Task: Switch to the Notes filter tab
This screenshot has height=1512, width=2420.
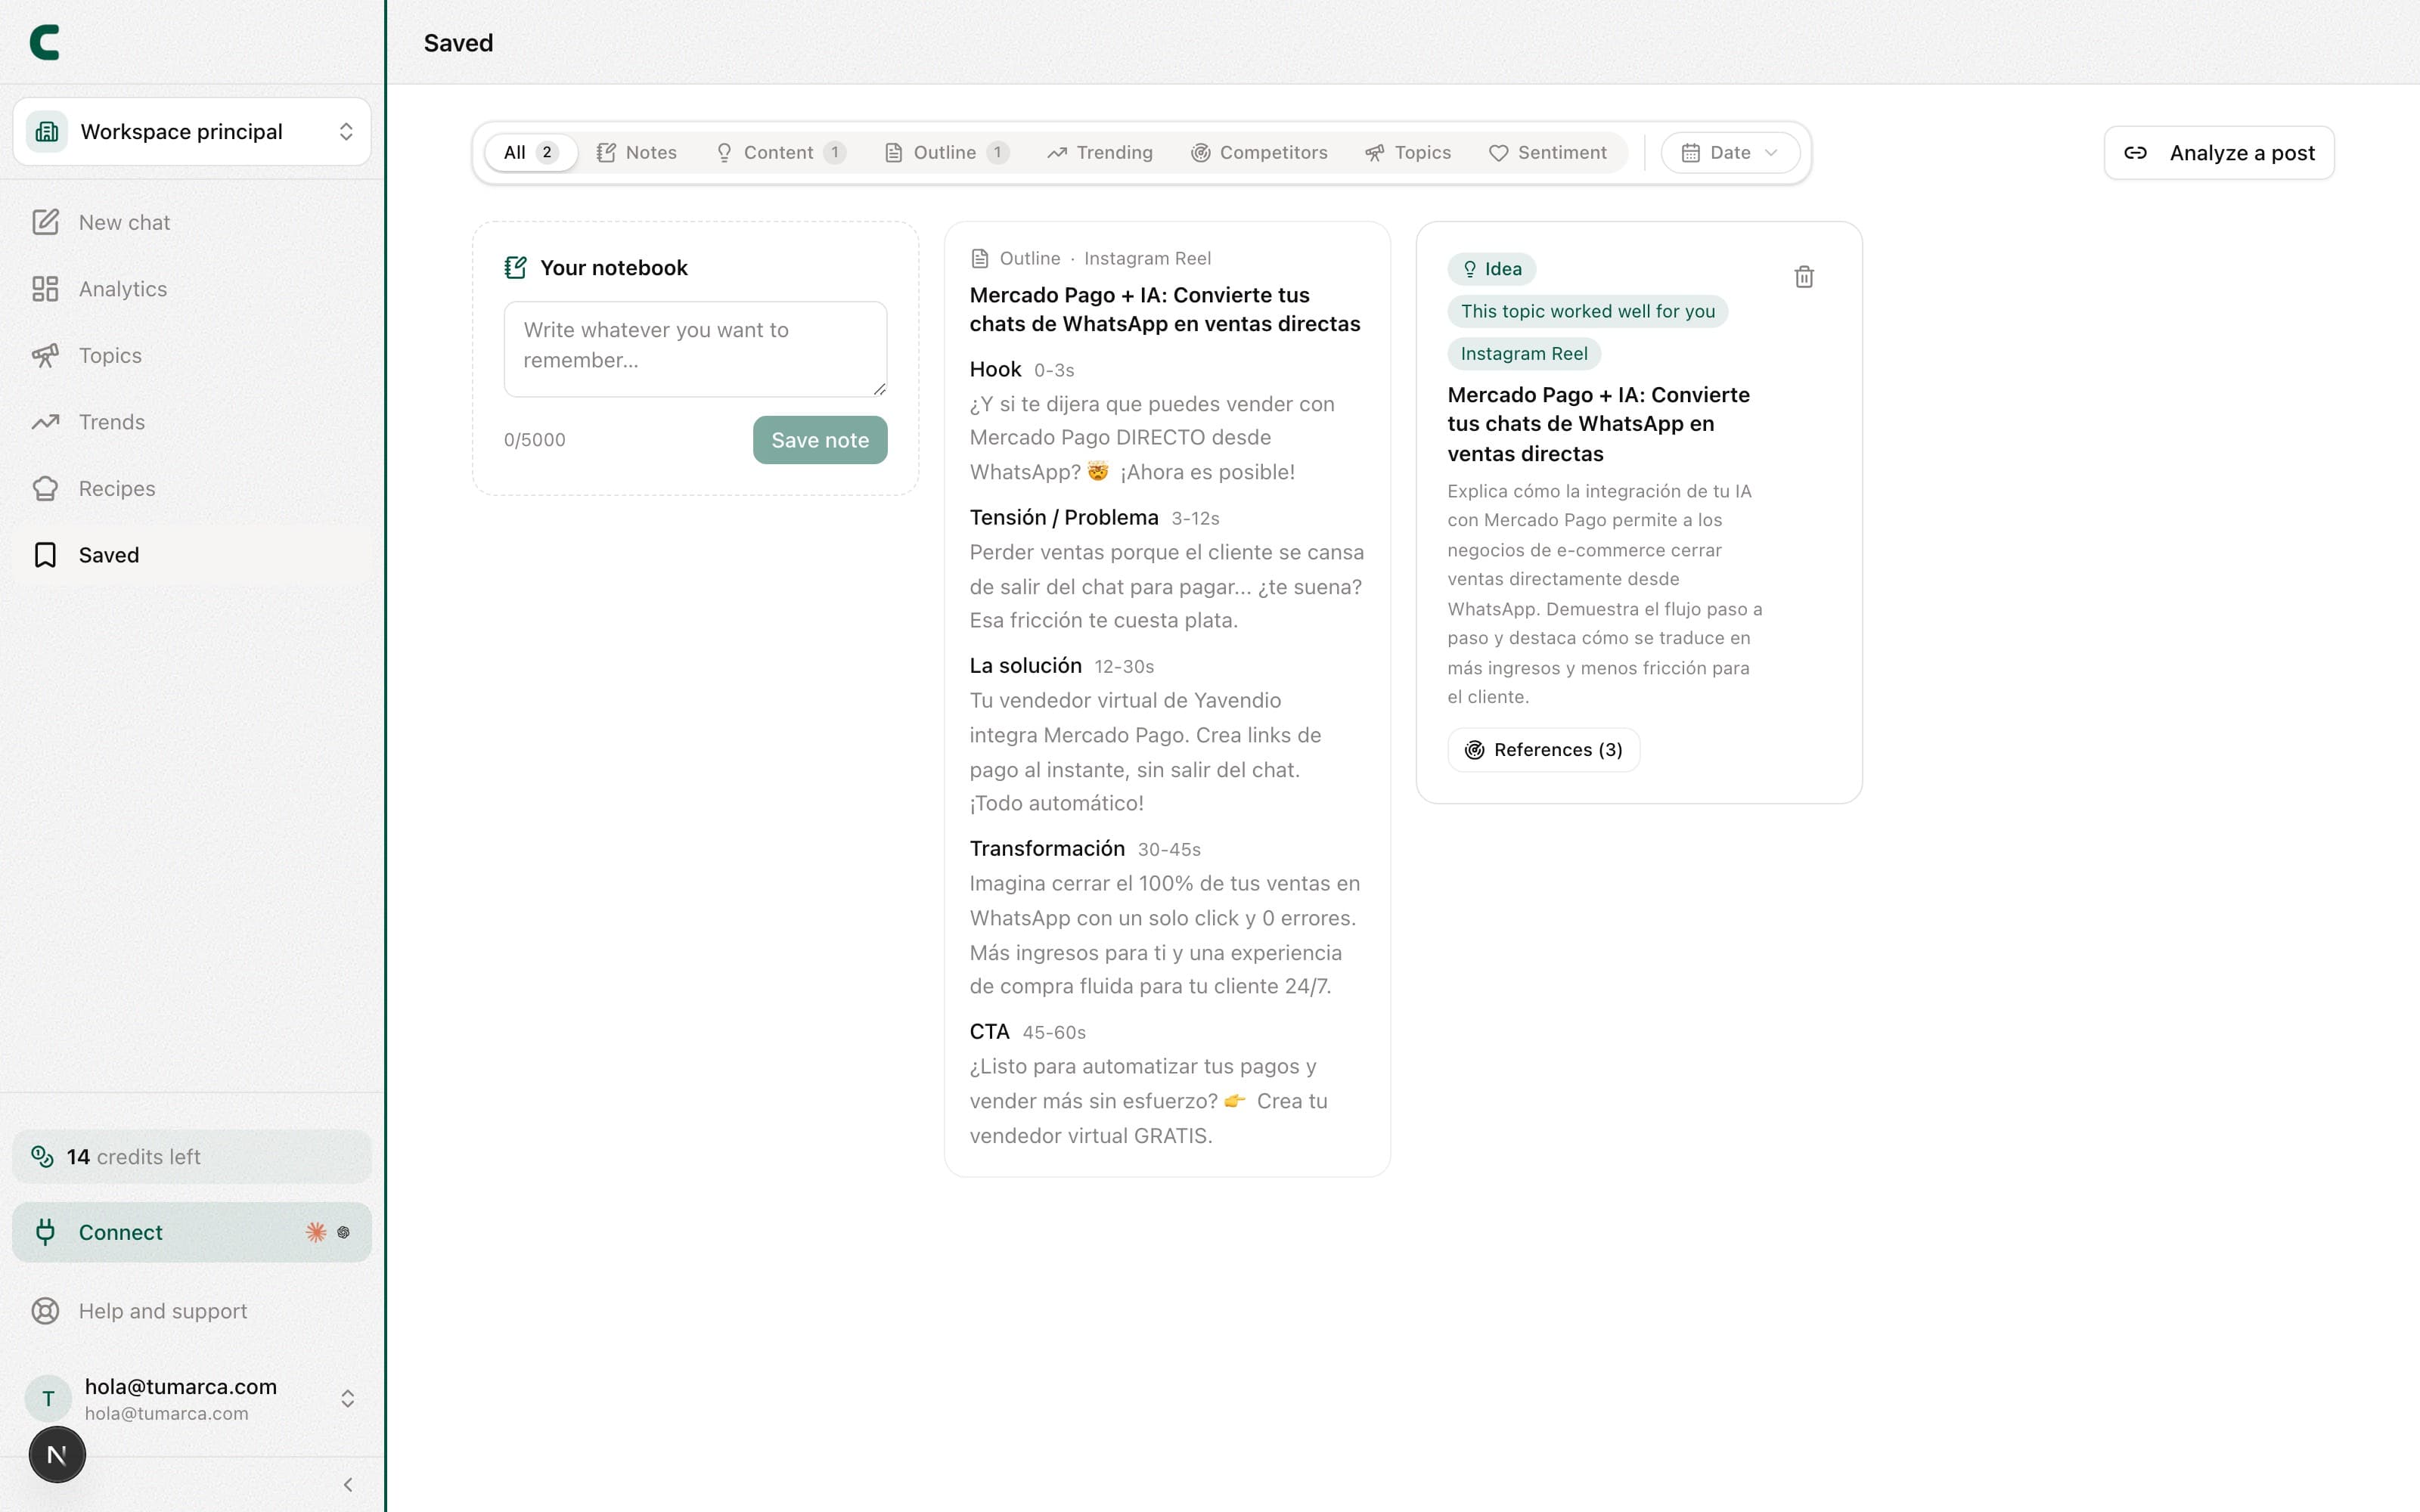Action: (x=637, y=153)
